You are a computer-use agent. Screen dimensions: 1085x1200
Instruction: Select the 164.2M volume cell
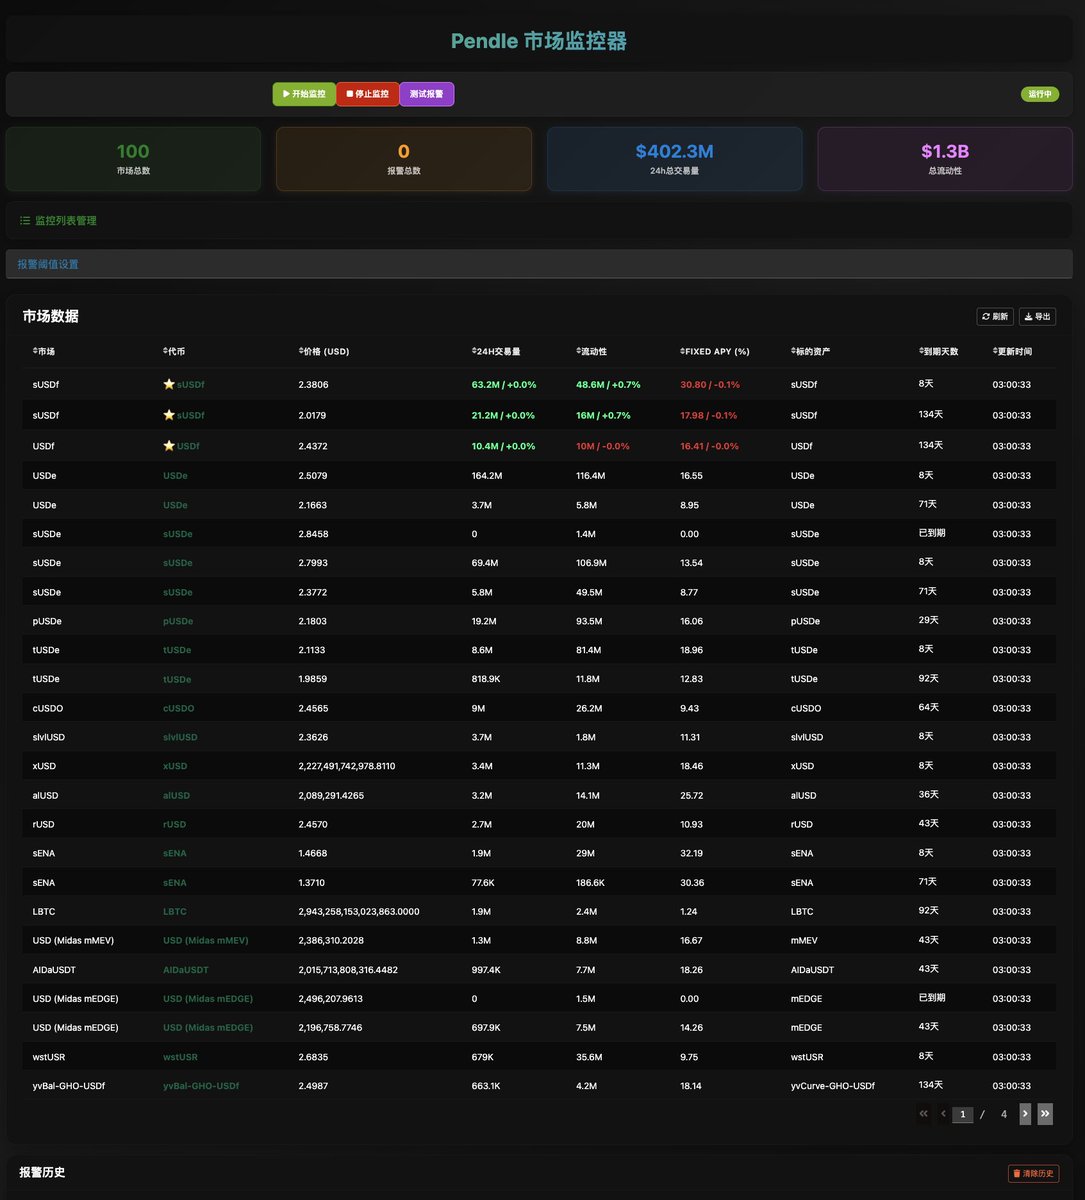pos(487,476)
